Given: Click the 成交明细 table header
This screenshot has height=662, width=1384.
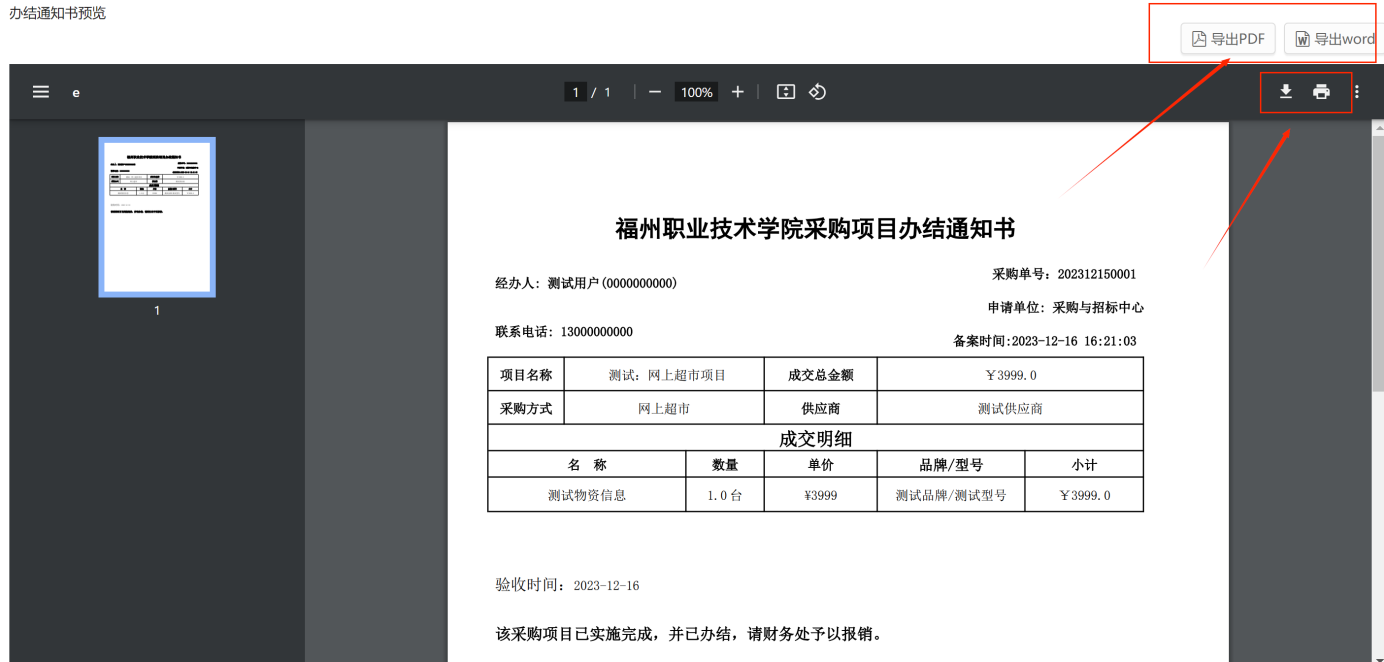Looking at the screenshot, I should pos(815,438).
